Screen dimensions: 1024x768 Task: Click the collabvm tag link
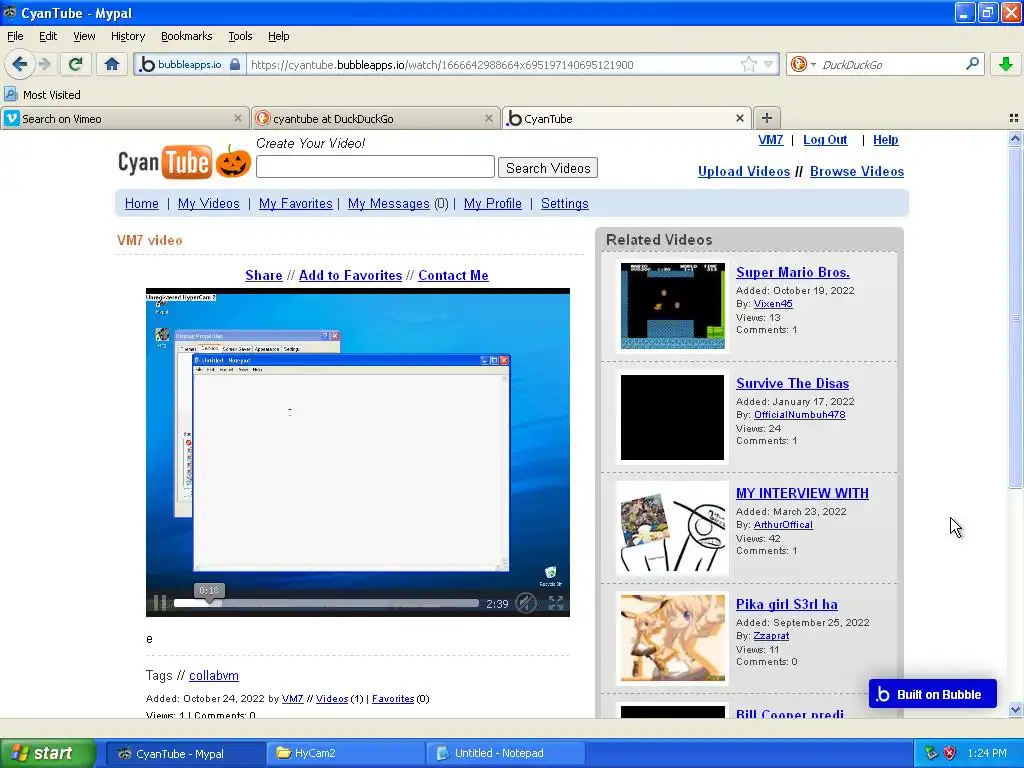(x=214, y=675)
